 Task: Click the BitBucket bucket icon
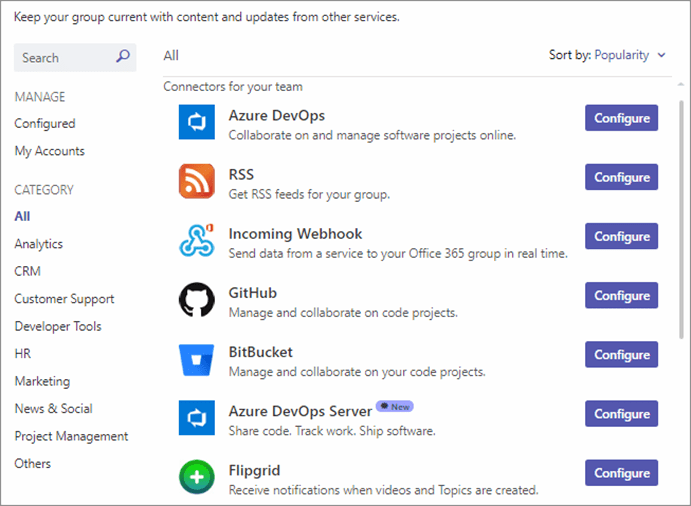point(197,359)
